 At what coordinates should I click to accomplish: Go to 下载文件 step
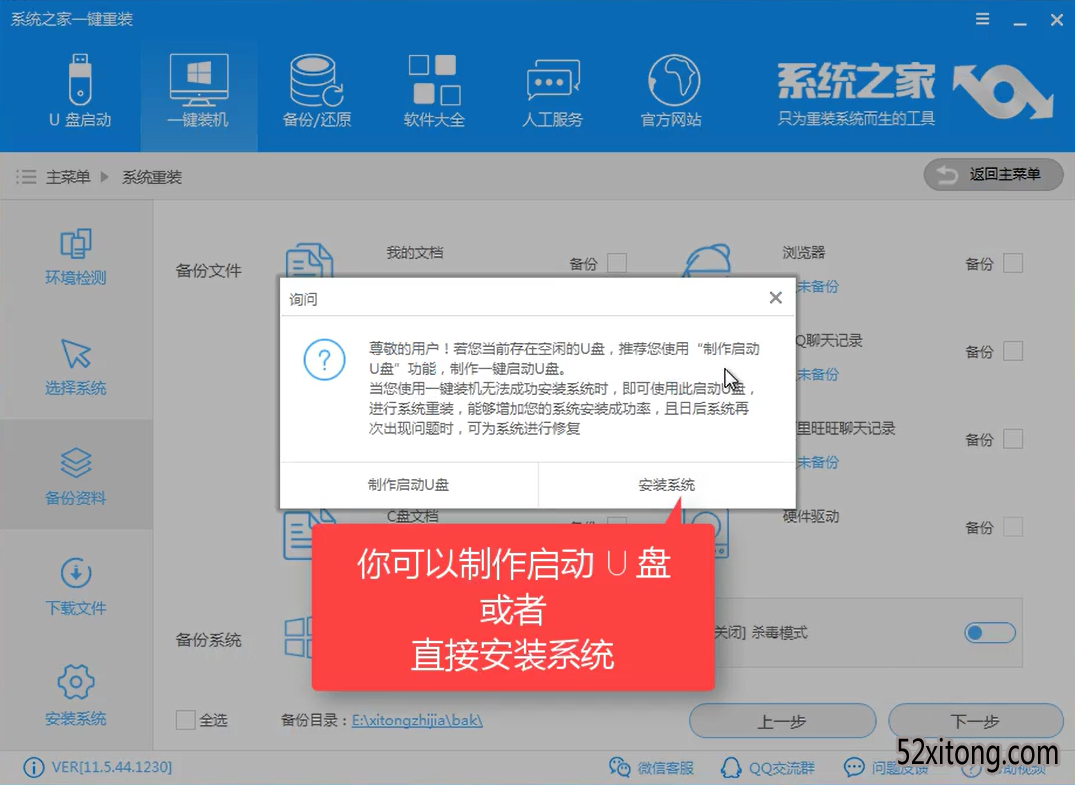pyautogui.click(x=75, y=587)
